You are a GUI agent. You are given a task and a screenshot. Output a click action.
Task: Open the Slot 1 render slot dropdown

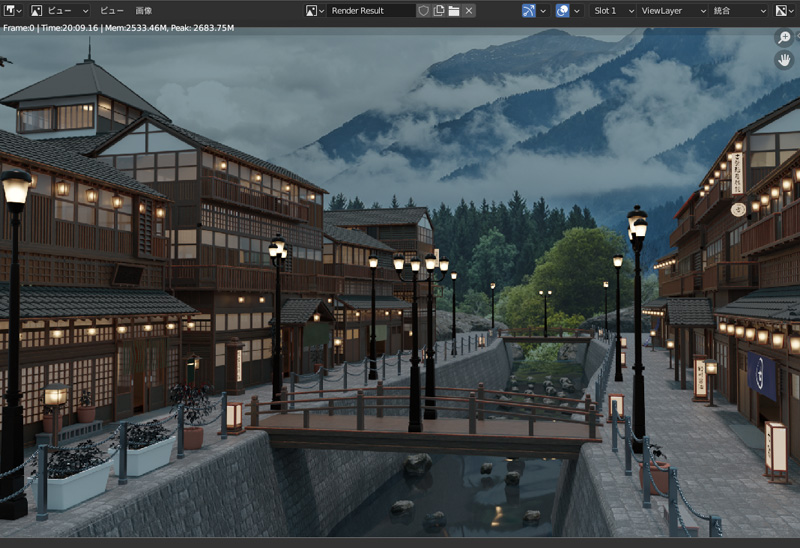(x=612, y=10)
